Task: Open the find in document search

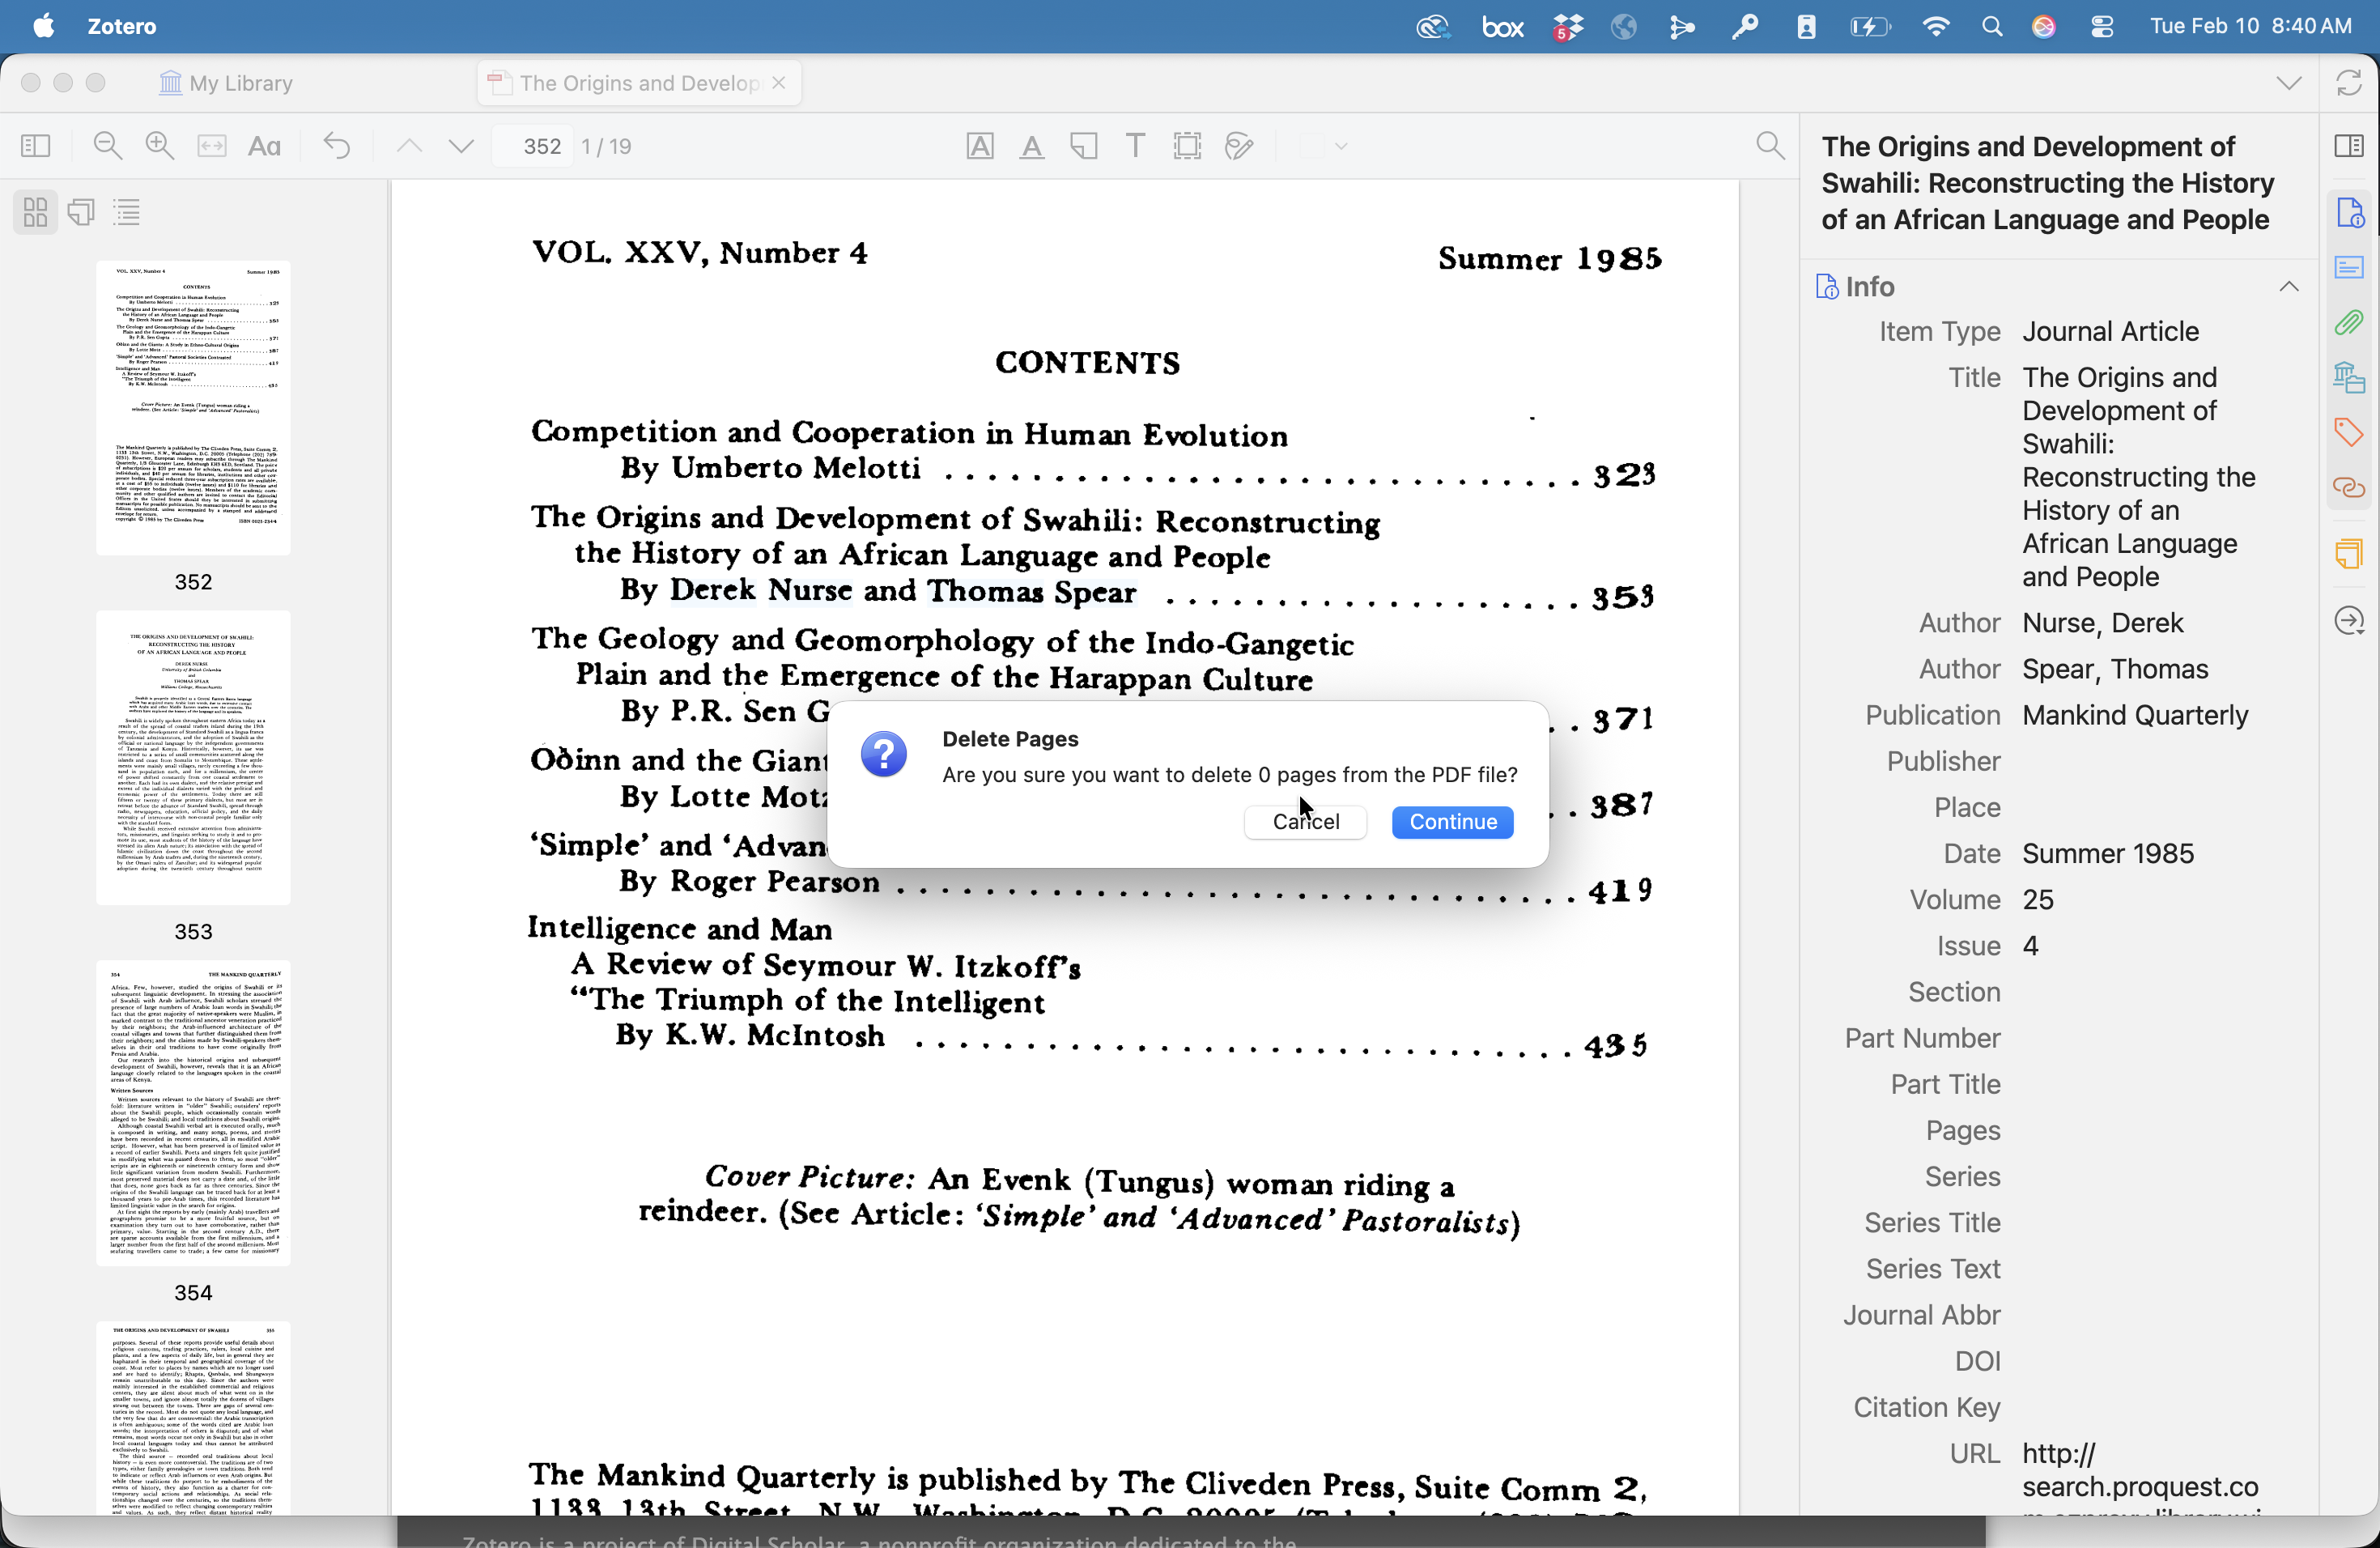Action: coord(1770,146)
